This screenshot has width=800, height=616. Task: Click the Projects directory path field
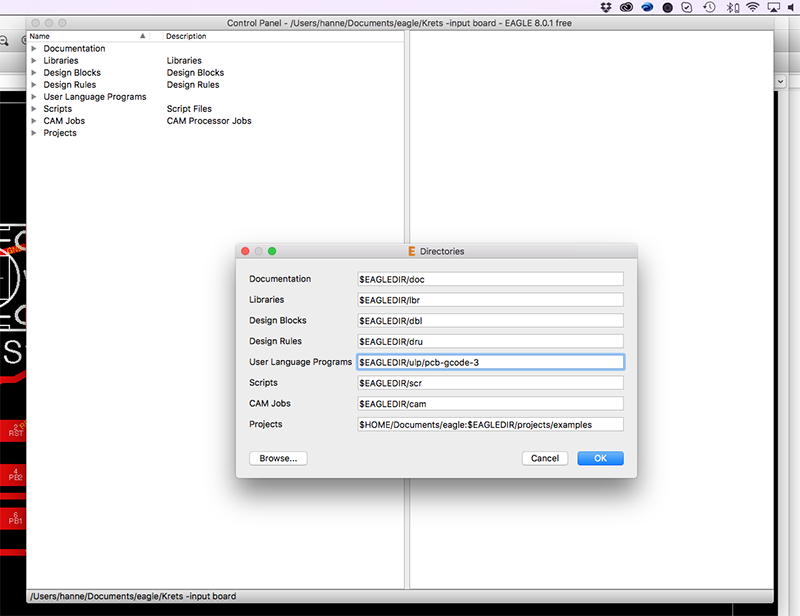[x=490, y=425]
